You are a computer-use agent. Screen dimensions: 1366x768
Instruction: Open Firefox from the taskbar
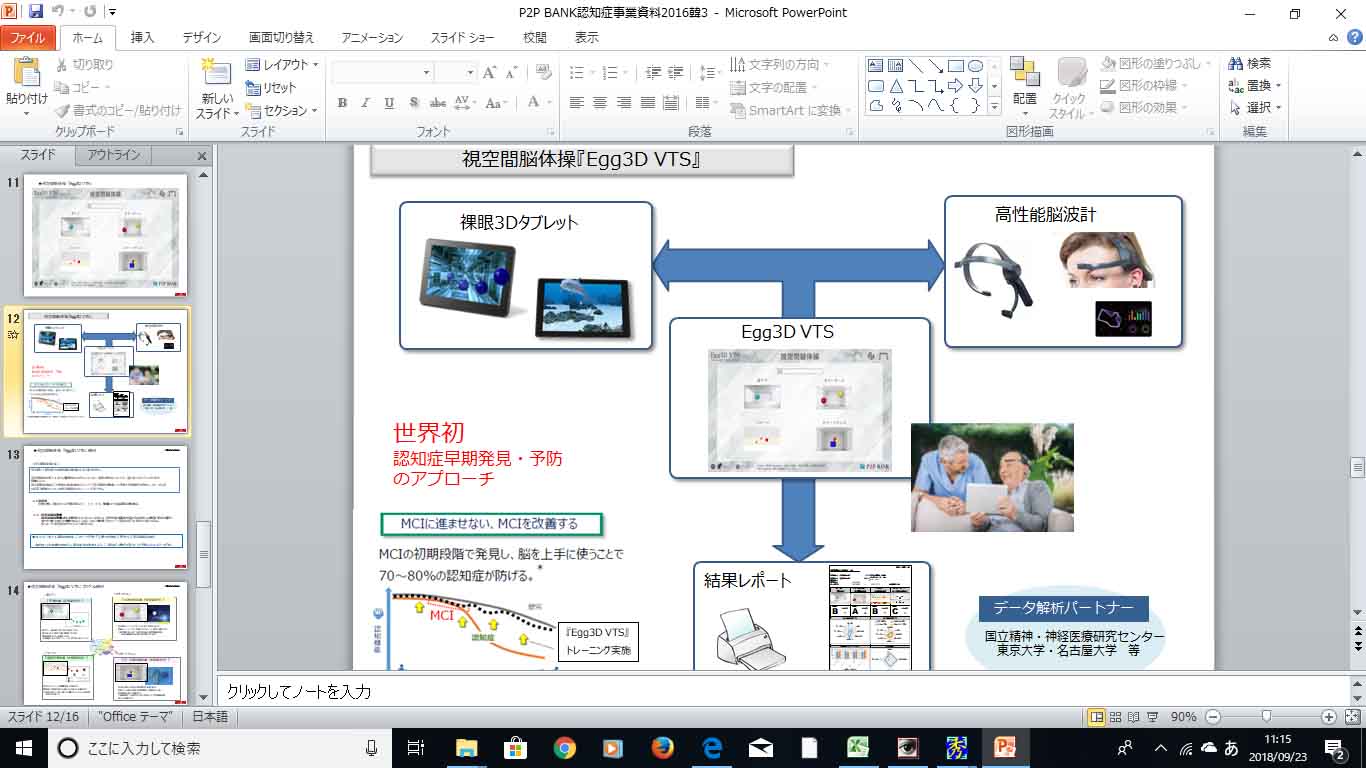[x=662, y=747]
